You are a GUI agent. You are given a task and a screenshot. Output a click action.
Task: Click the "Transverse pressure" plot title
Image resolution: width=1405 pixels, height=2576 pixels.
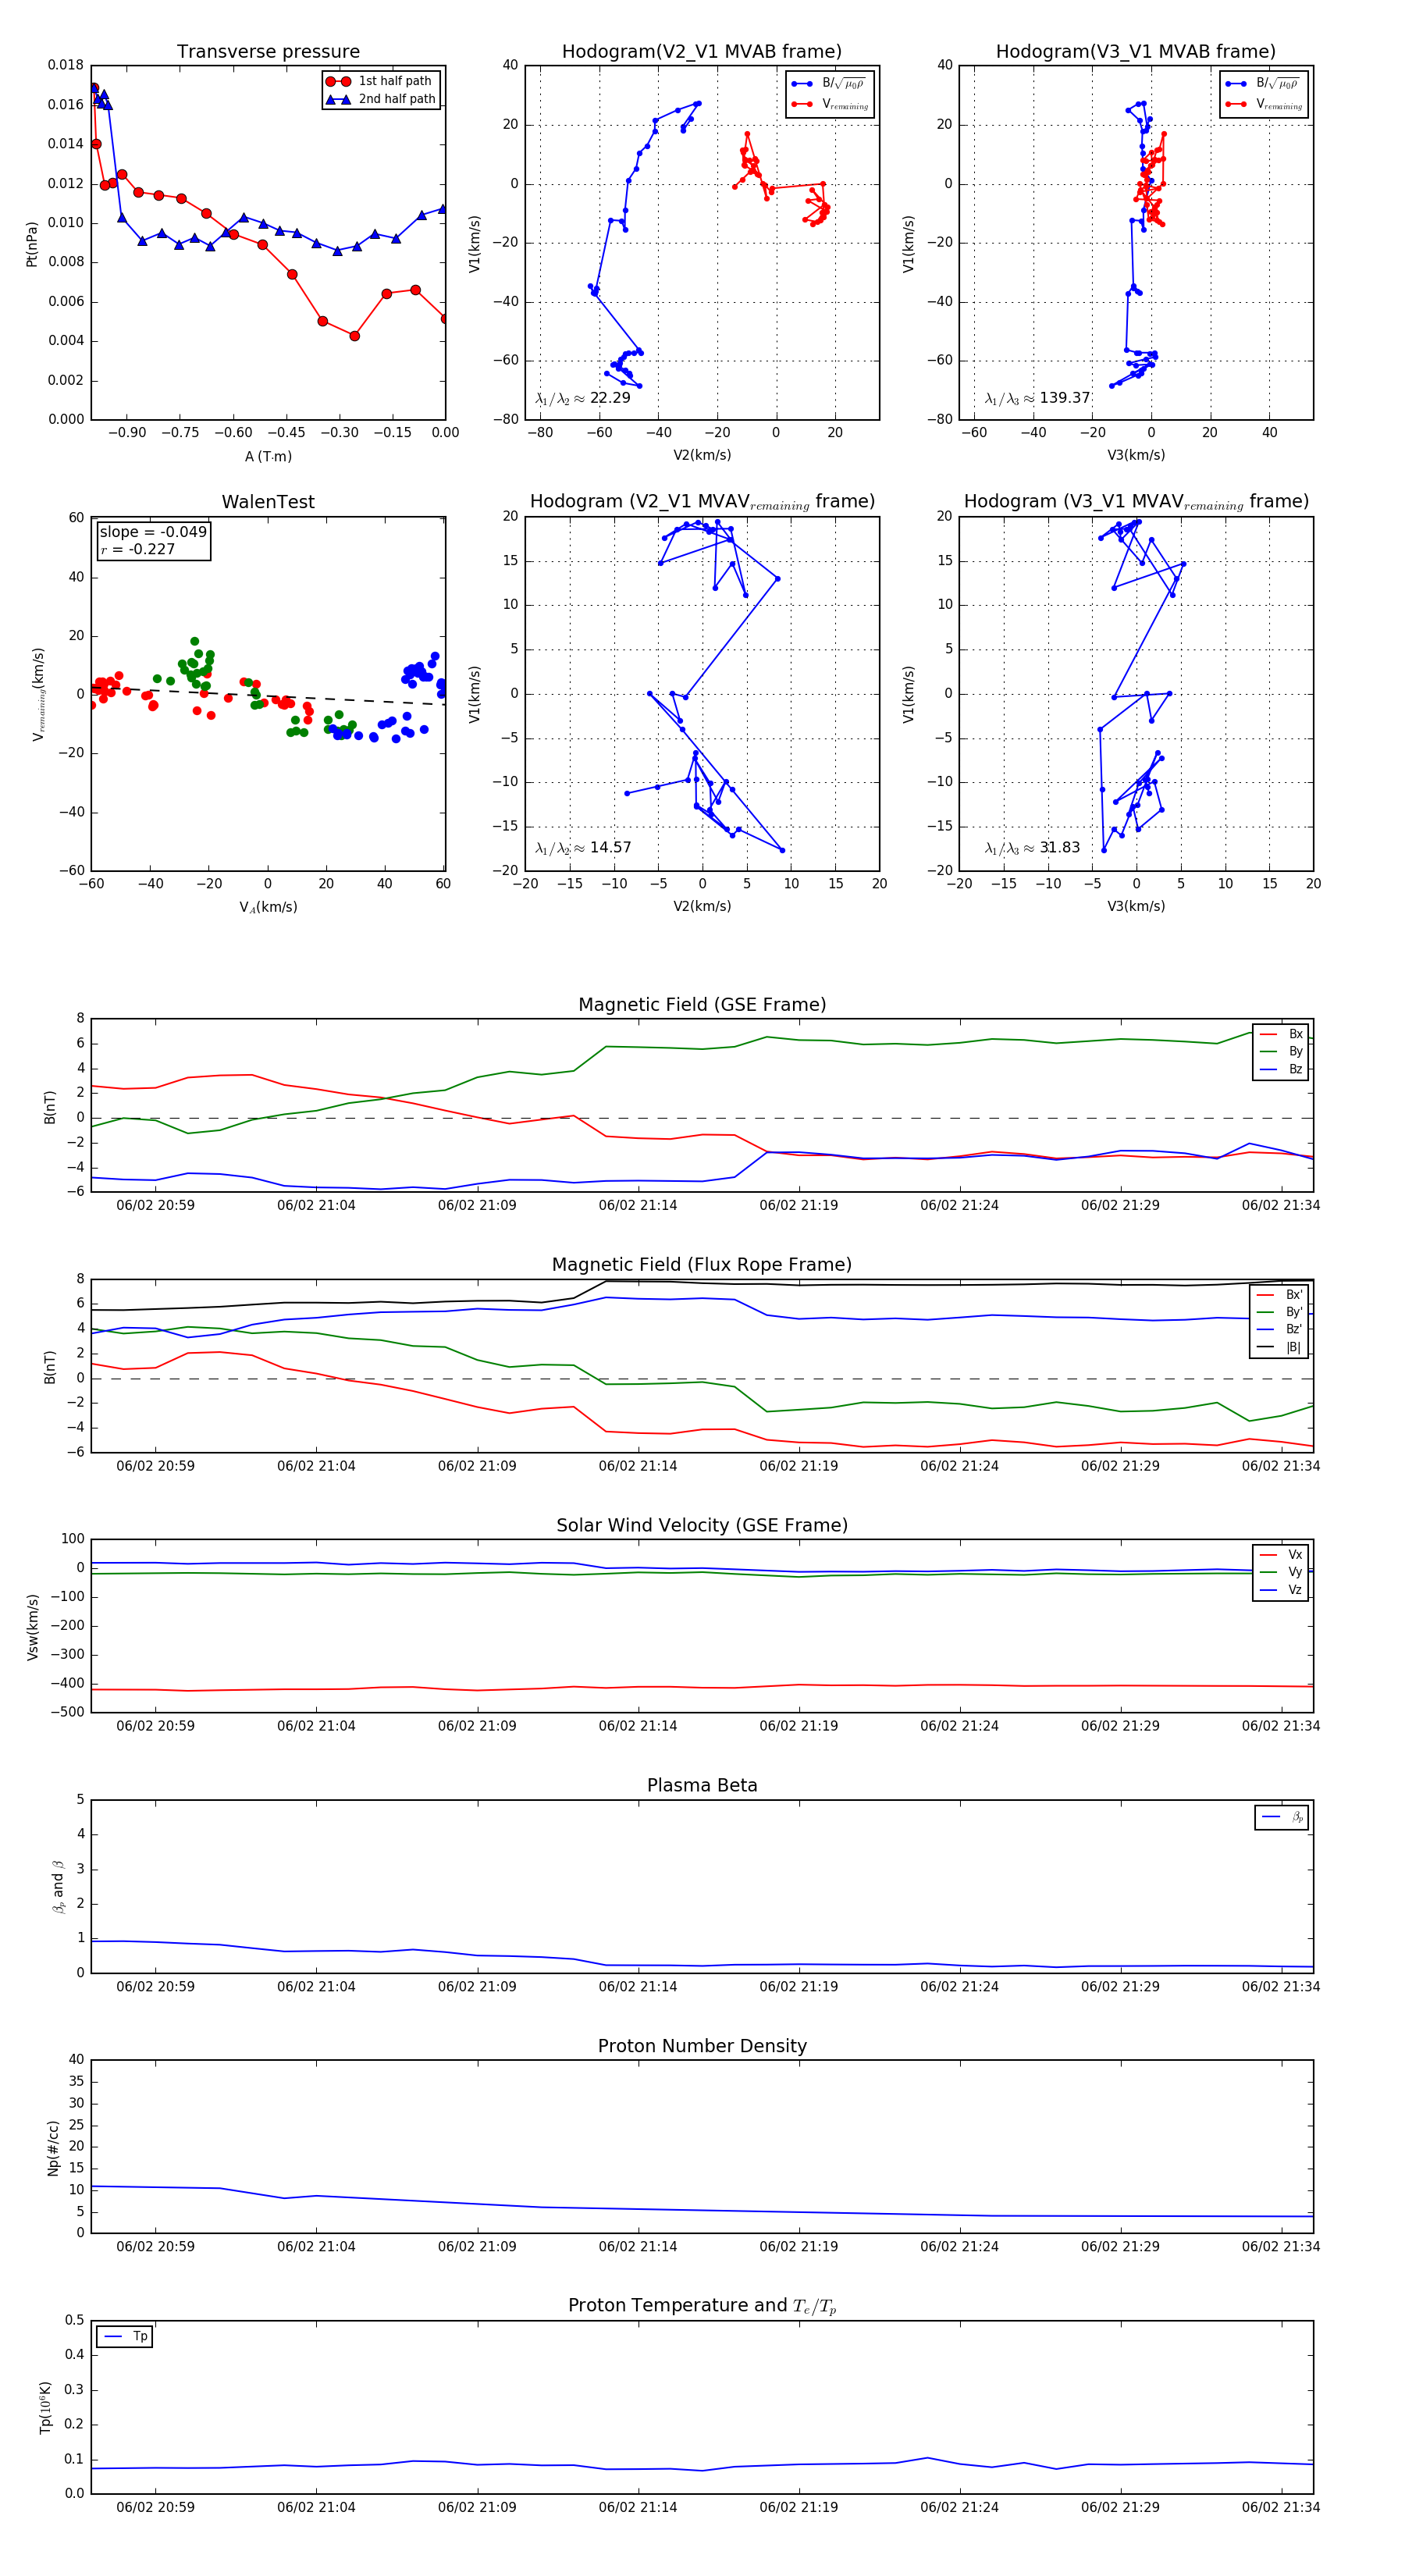pos(268,52)
